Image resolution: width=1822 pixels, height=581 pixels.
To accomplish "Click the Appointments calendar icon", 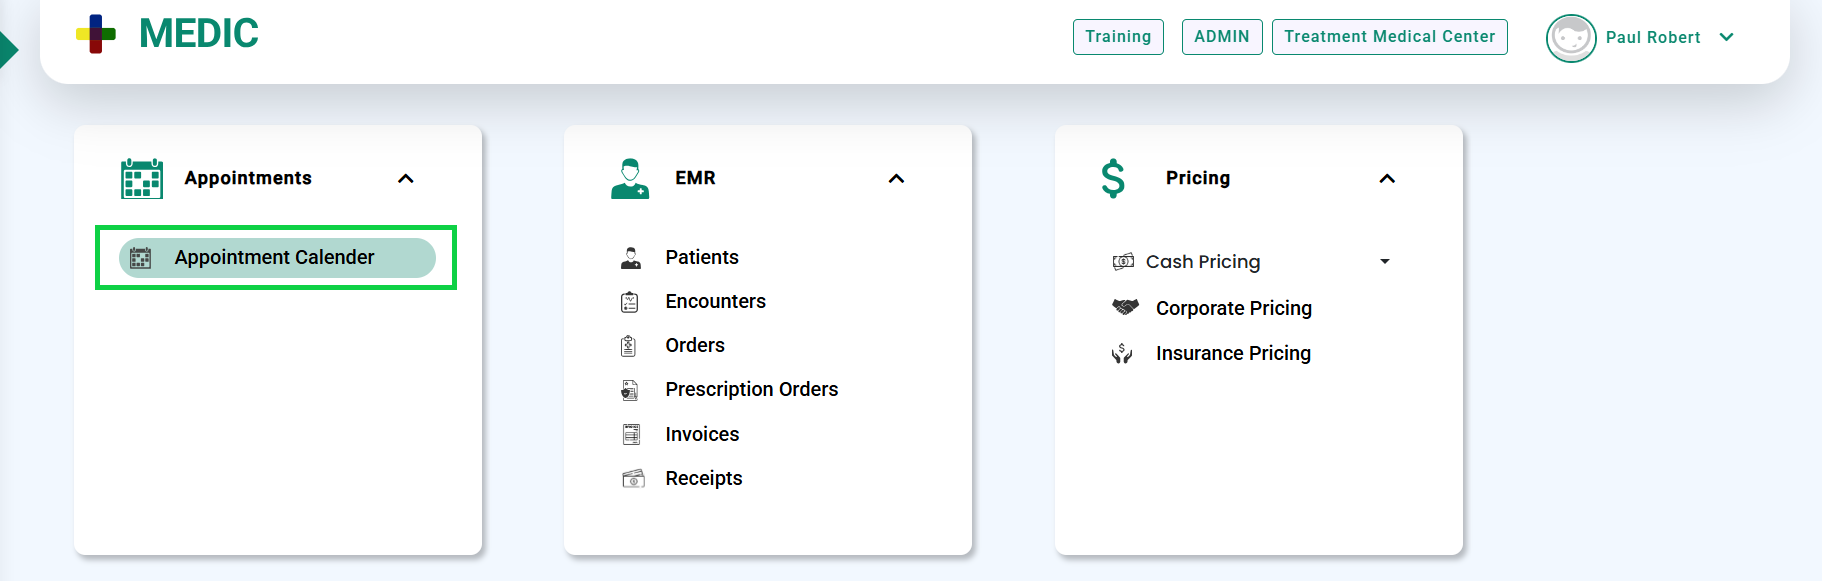I will 142,178.
